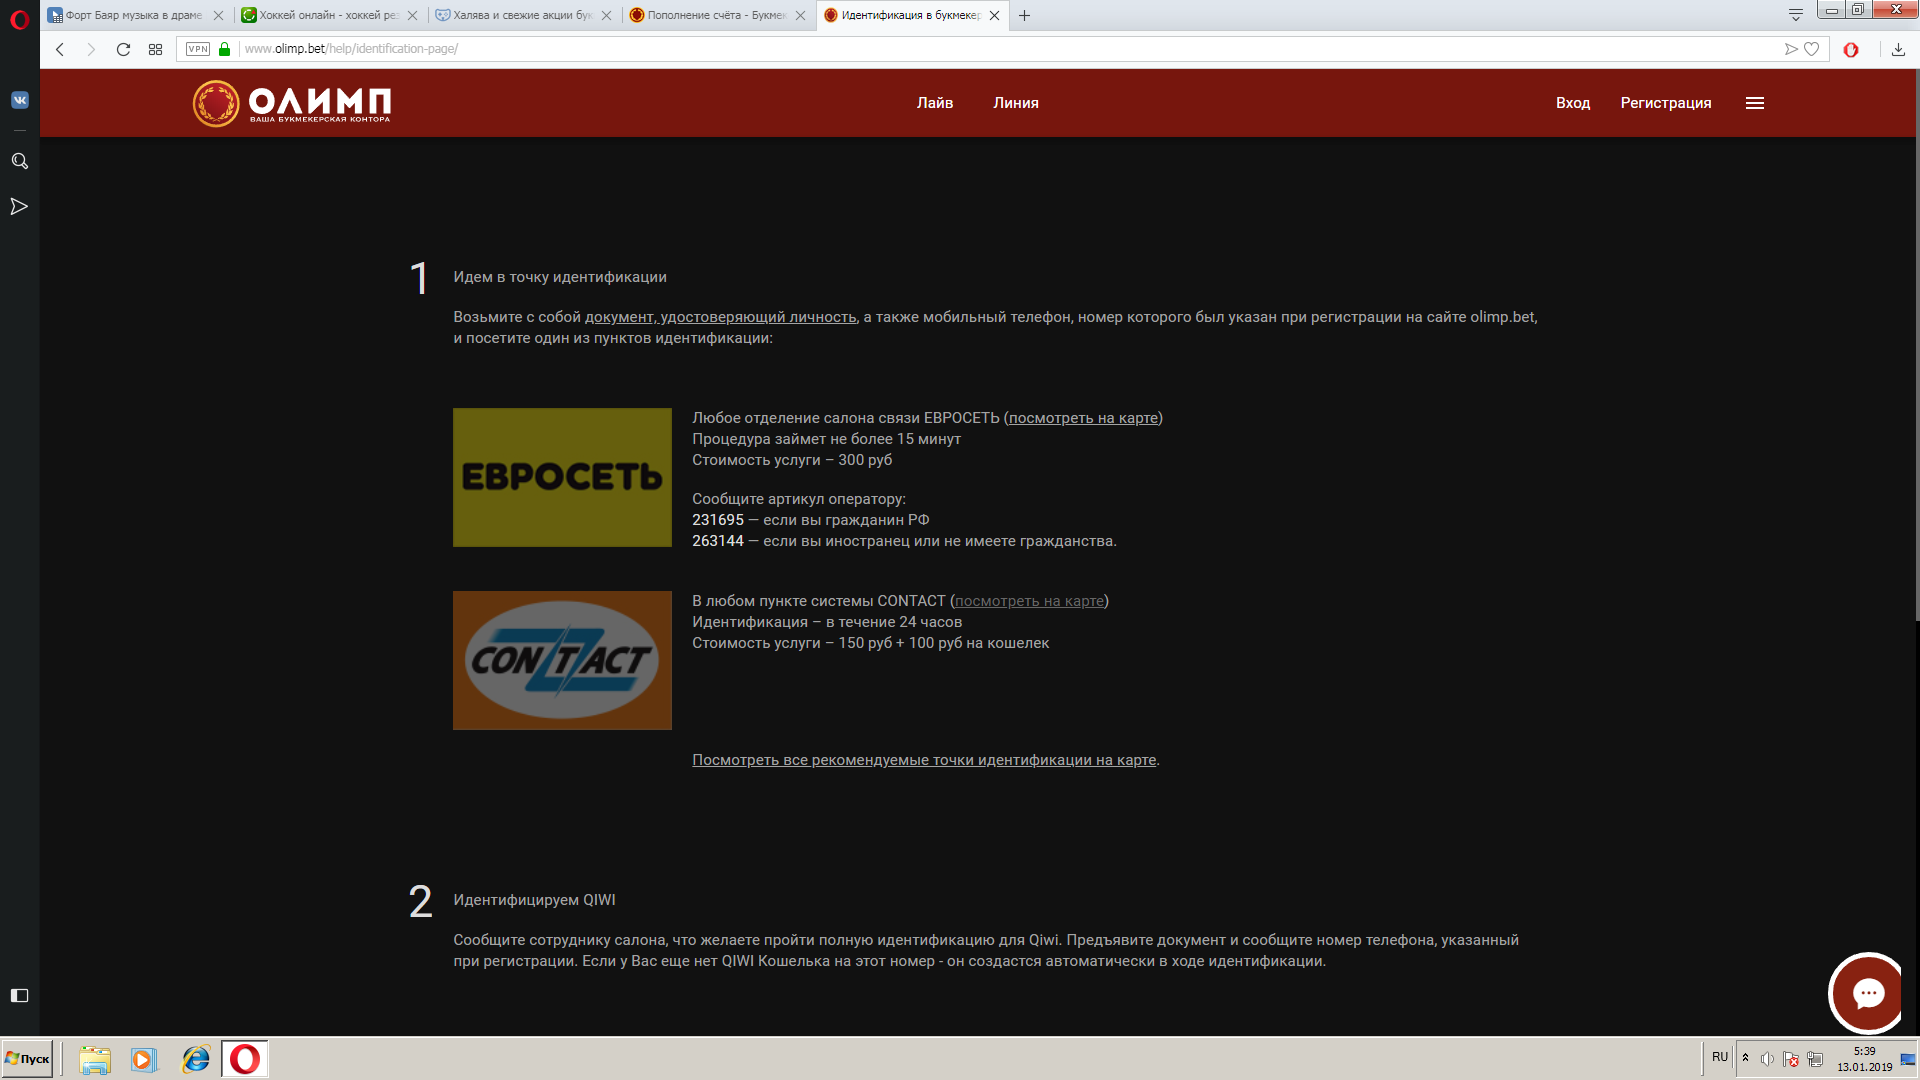This screenshot has width=1920, height=1080.
Task: Close the Пополнение счёта tab
Action: [800, 15]
